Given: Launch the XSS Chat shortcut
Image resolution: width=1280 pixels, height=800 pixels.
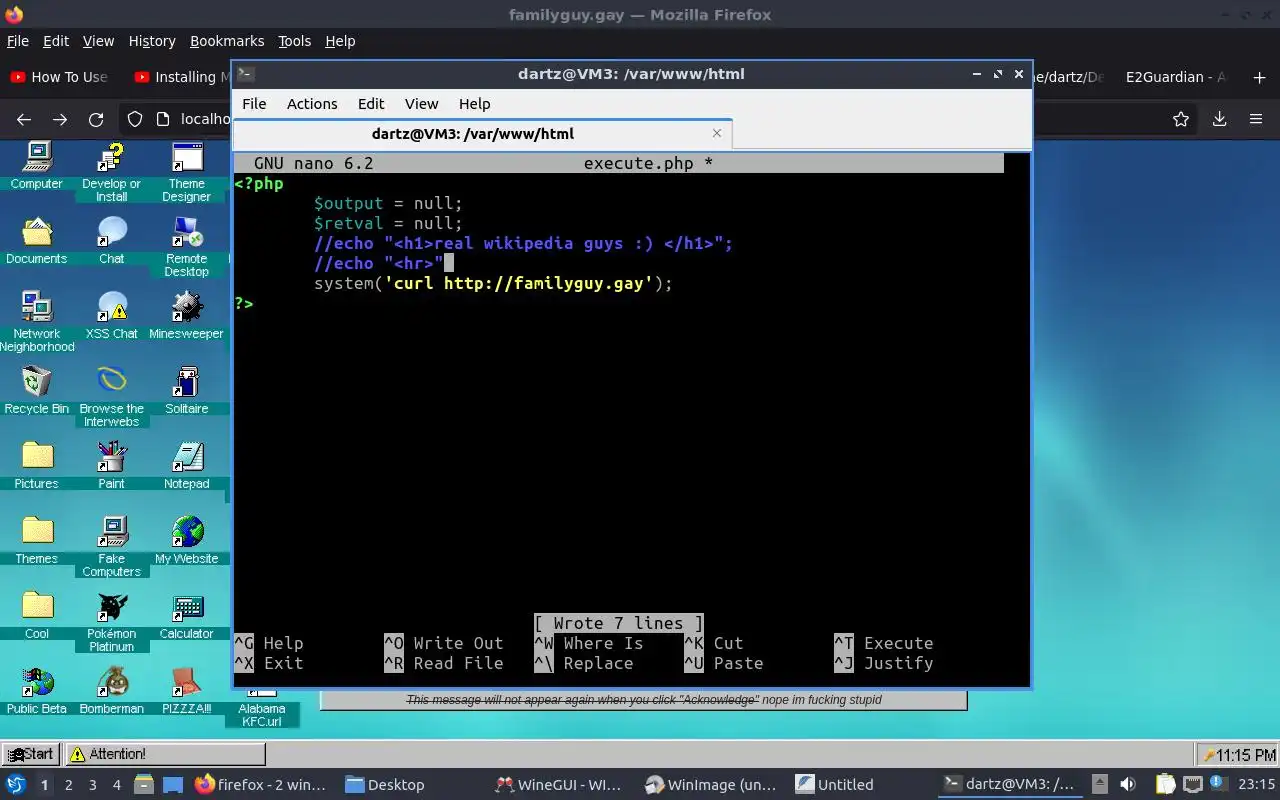Looking at the screenshot, I should [111, 315].
